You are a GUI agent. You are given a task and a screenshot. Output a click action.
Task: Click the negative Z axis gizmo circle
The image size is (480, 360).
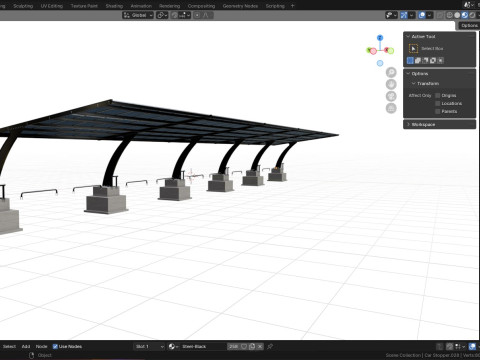[x=380, y=63]
